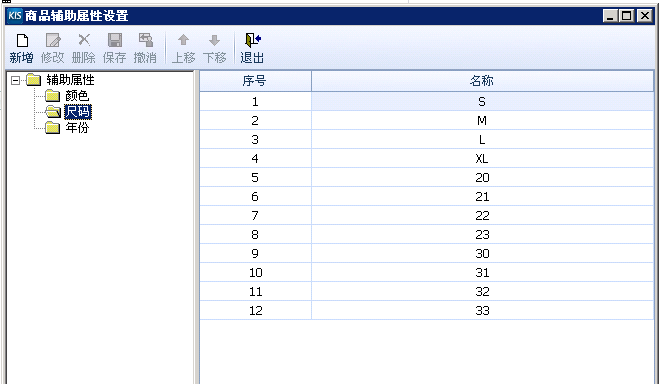
Task: Click the 辅助属性 root folder label
Action: pyautogui.click(x=70, y=80)
